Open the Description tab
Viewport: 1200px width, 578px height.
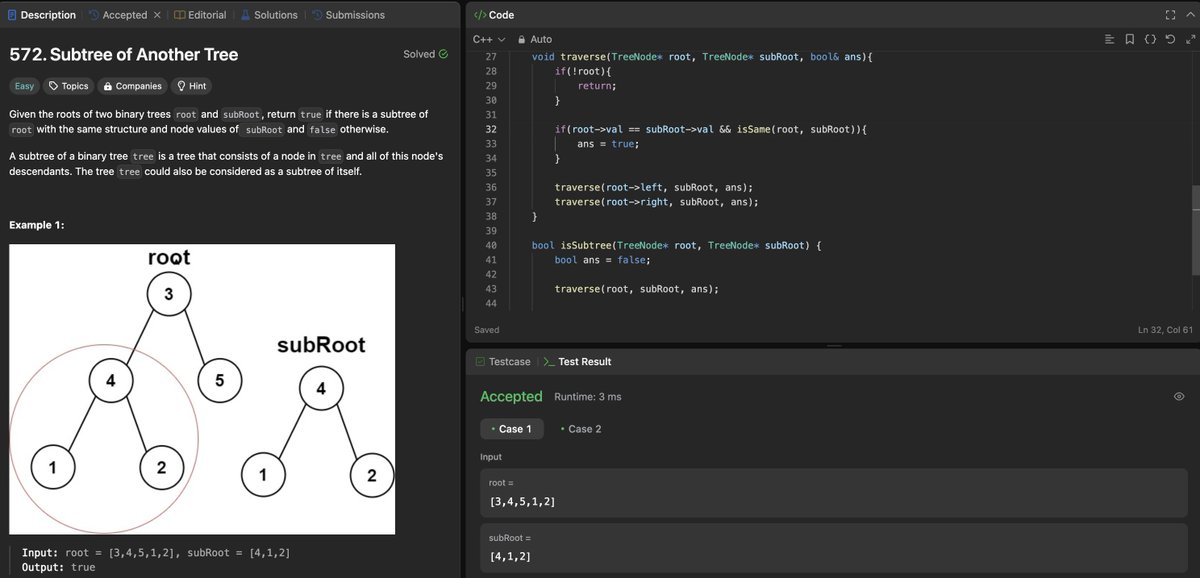[x=42, y=15]
